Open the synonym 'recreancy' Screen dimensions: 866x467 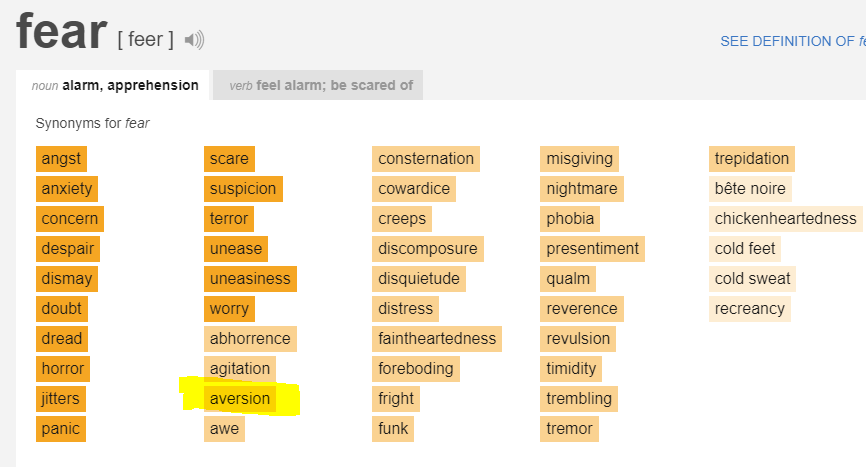750,309
